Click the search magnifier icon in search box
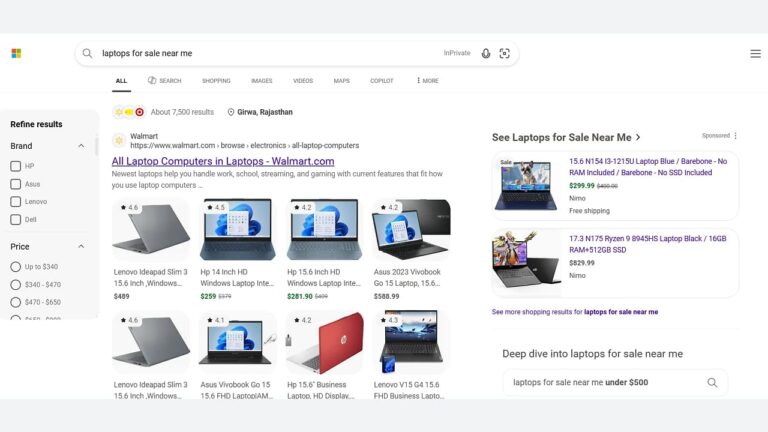This screenshot has height=432, width=768. click(87, 53)
